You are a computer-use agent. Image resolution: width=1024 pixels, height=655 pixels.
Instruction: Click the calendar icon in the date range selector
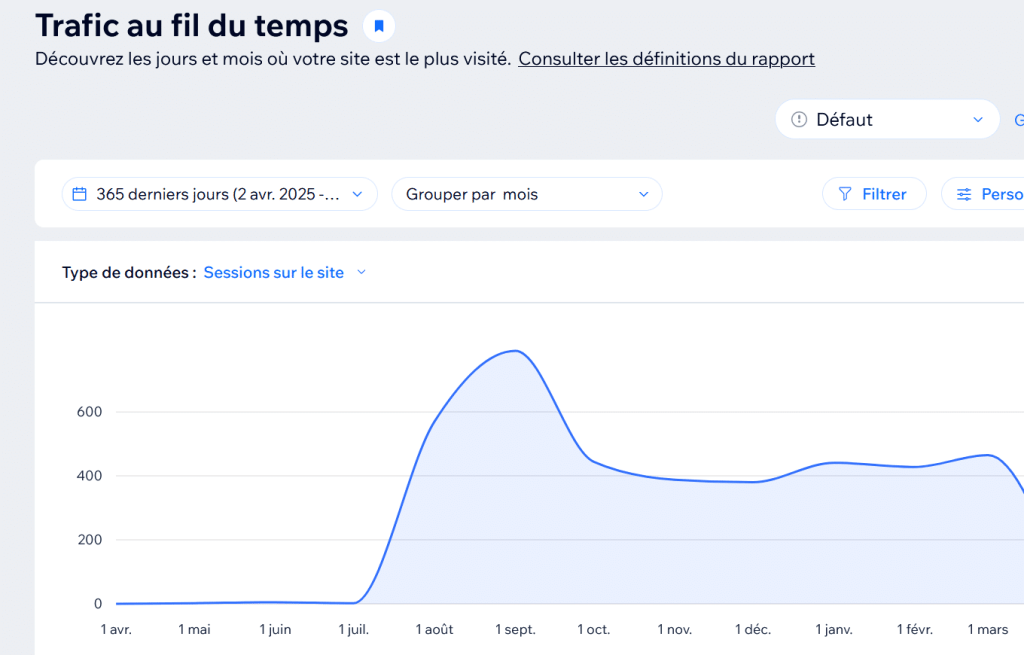[x=80, y=194]
